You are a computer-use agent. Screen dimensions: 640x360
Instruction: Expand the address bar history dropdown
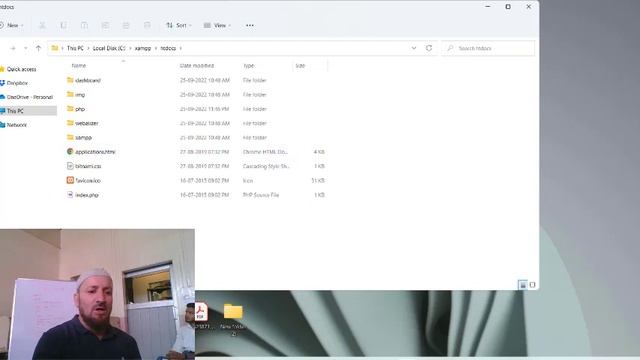[x=414, y=48]
